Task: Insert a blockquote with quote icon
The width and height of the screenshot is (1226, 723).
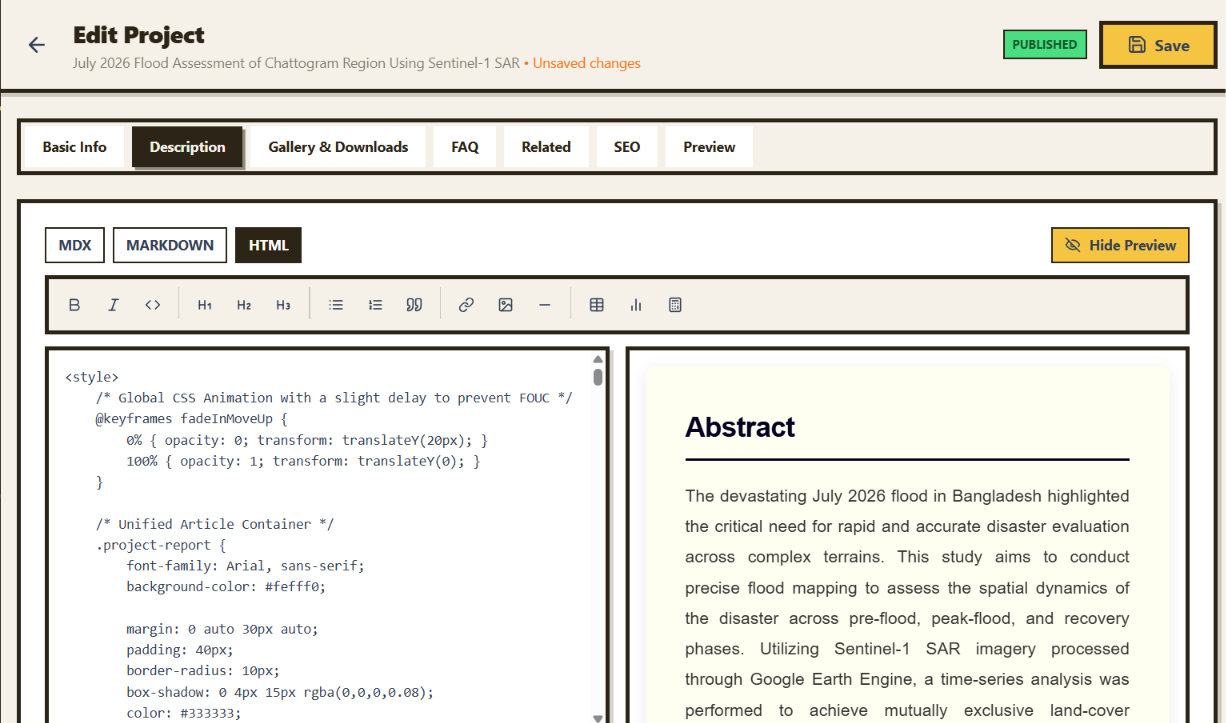Action: tap(414, 305)
